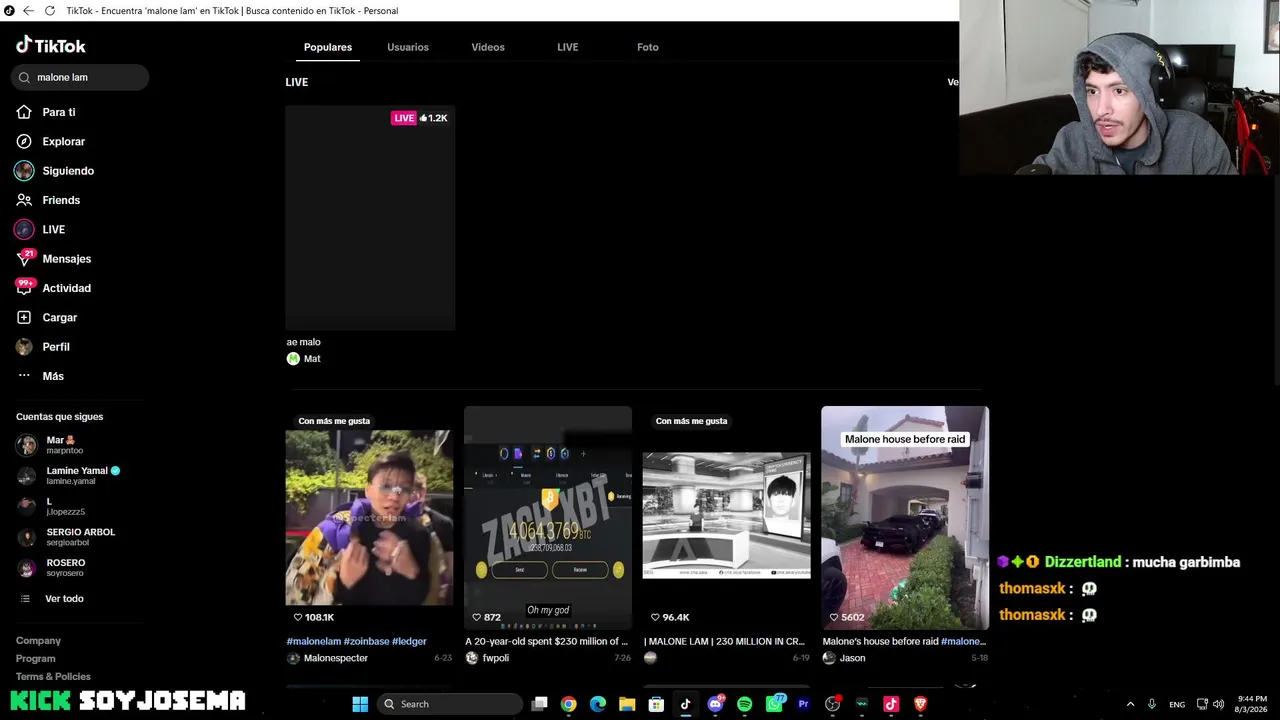Open OBS Studio from the taskbar

click(832, 704)
